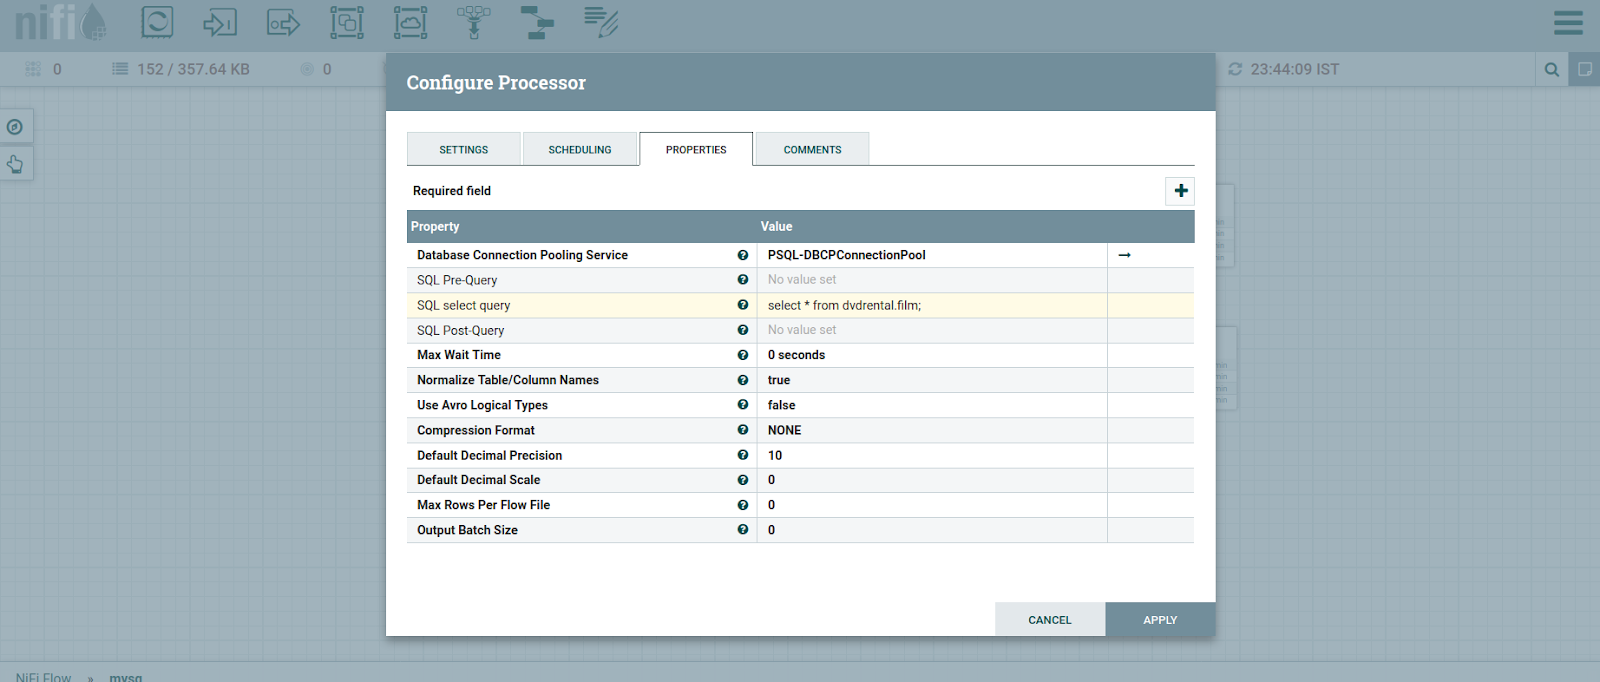This screenshot has height=682, width=1600.
Task: Click the Process Group toolbar icon
Action: 347,22
